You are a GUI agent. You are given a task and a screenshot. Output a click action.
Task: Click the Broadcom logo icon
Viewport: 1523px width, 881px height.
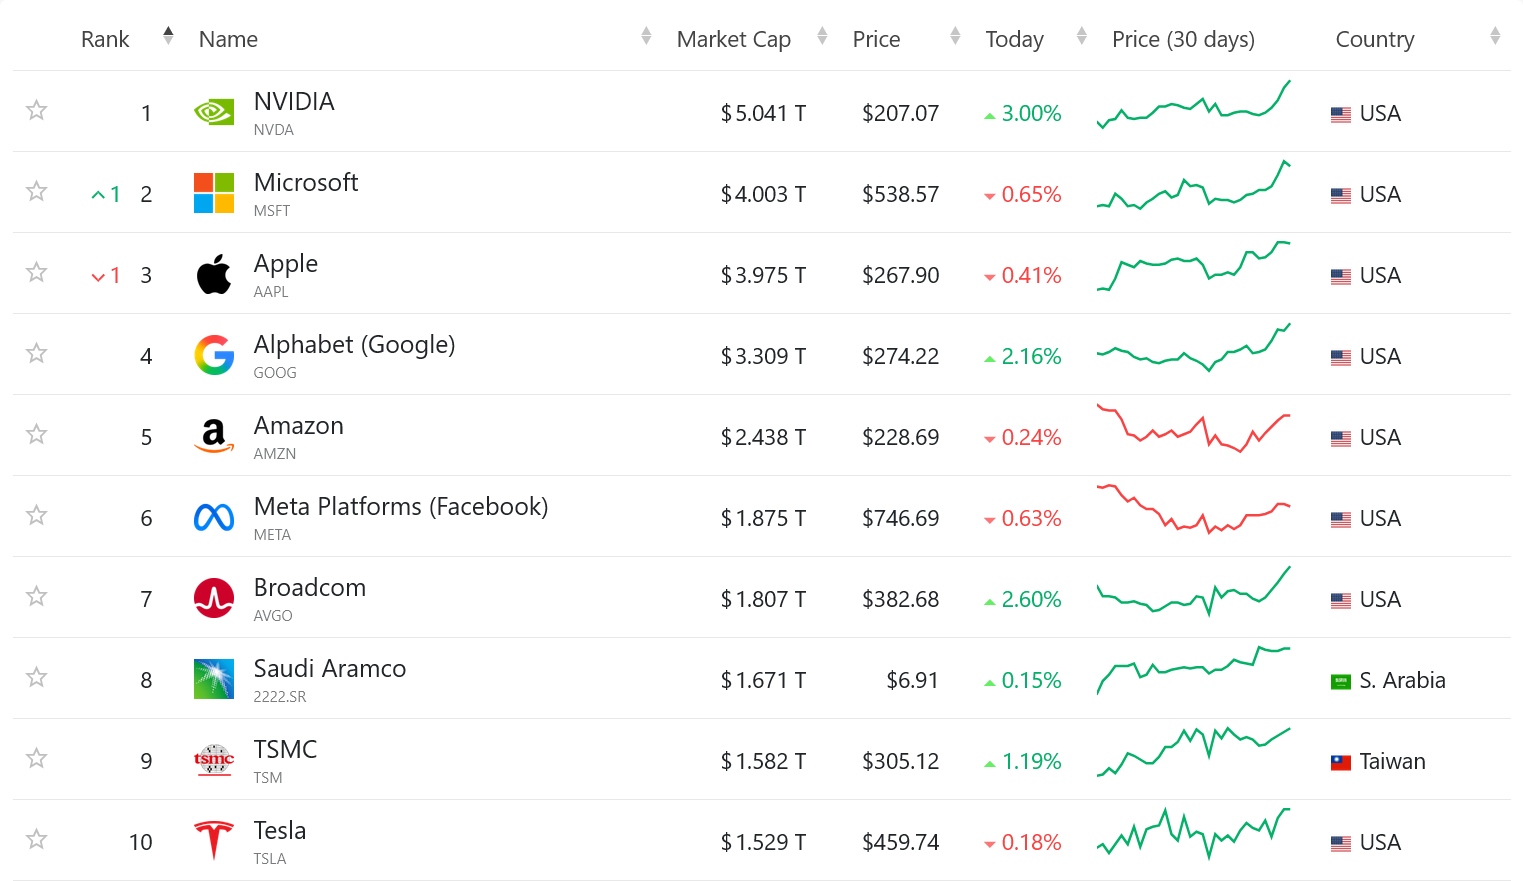point(214,598)
